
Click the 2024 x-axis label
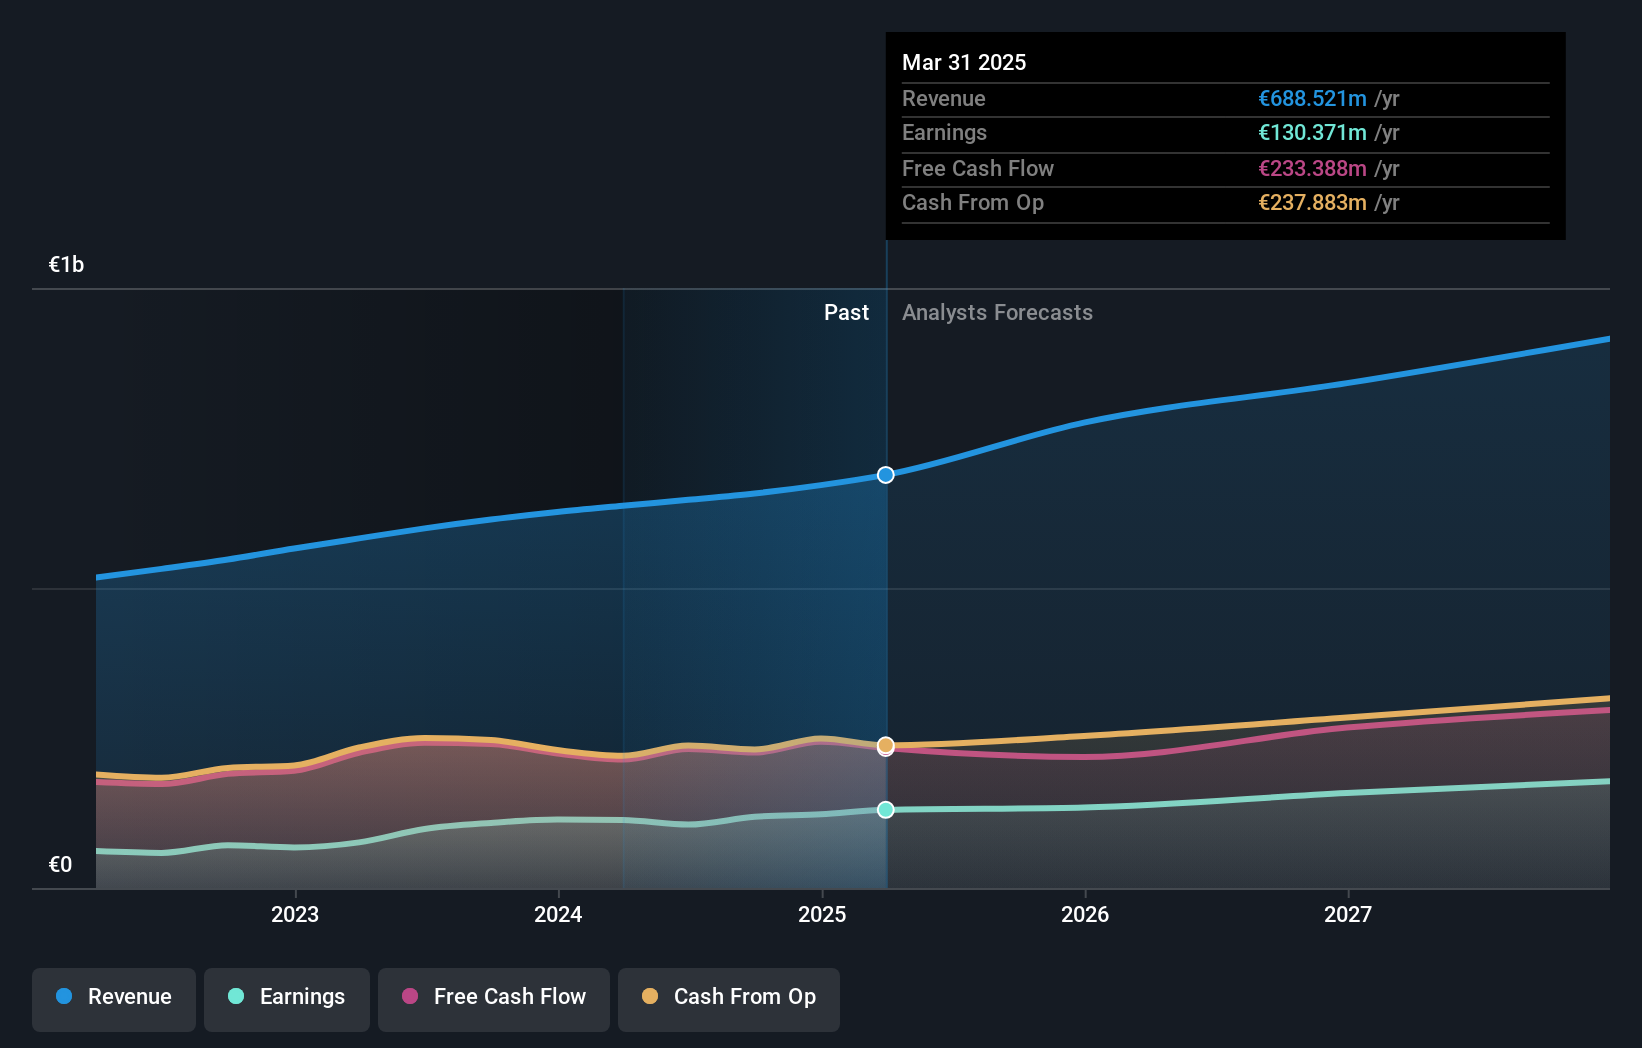click(558, 914)
